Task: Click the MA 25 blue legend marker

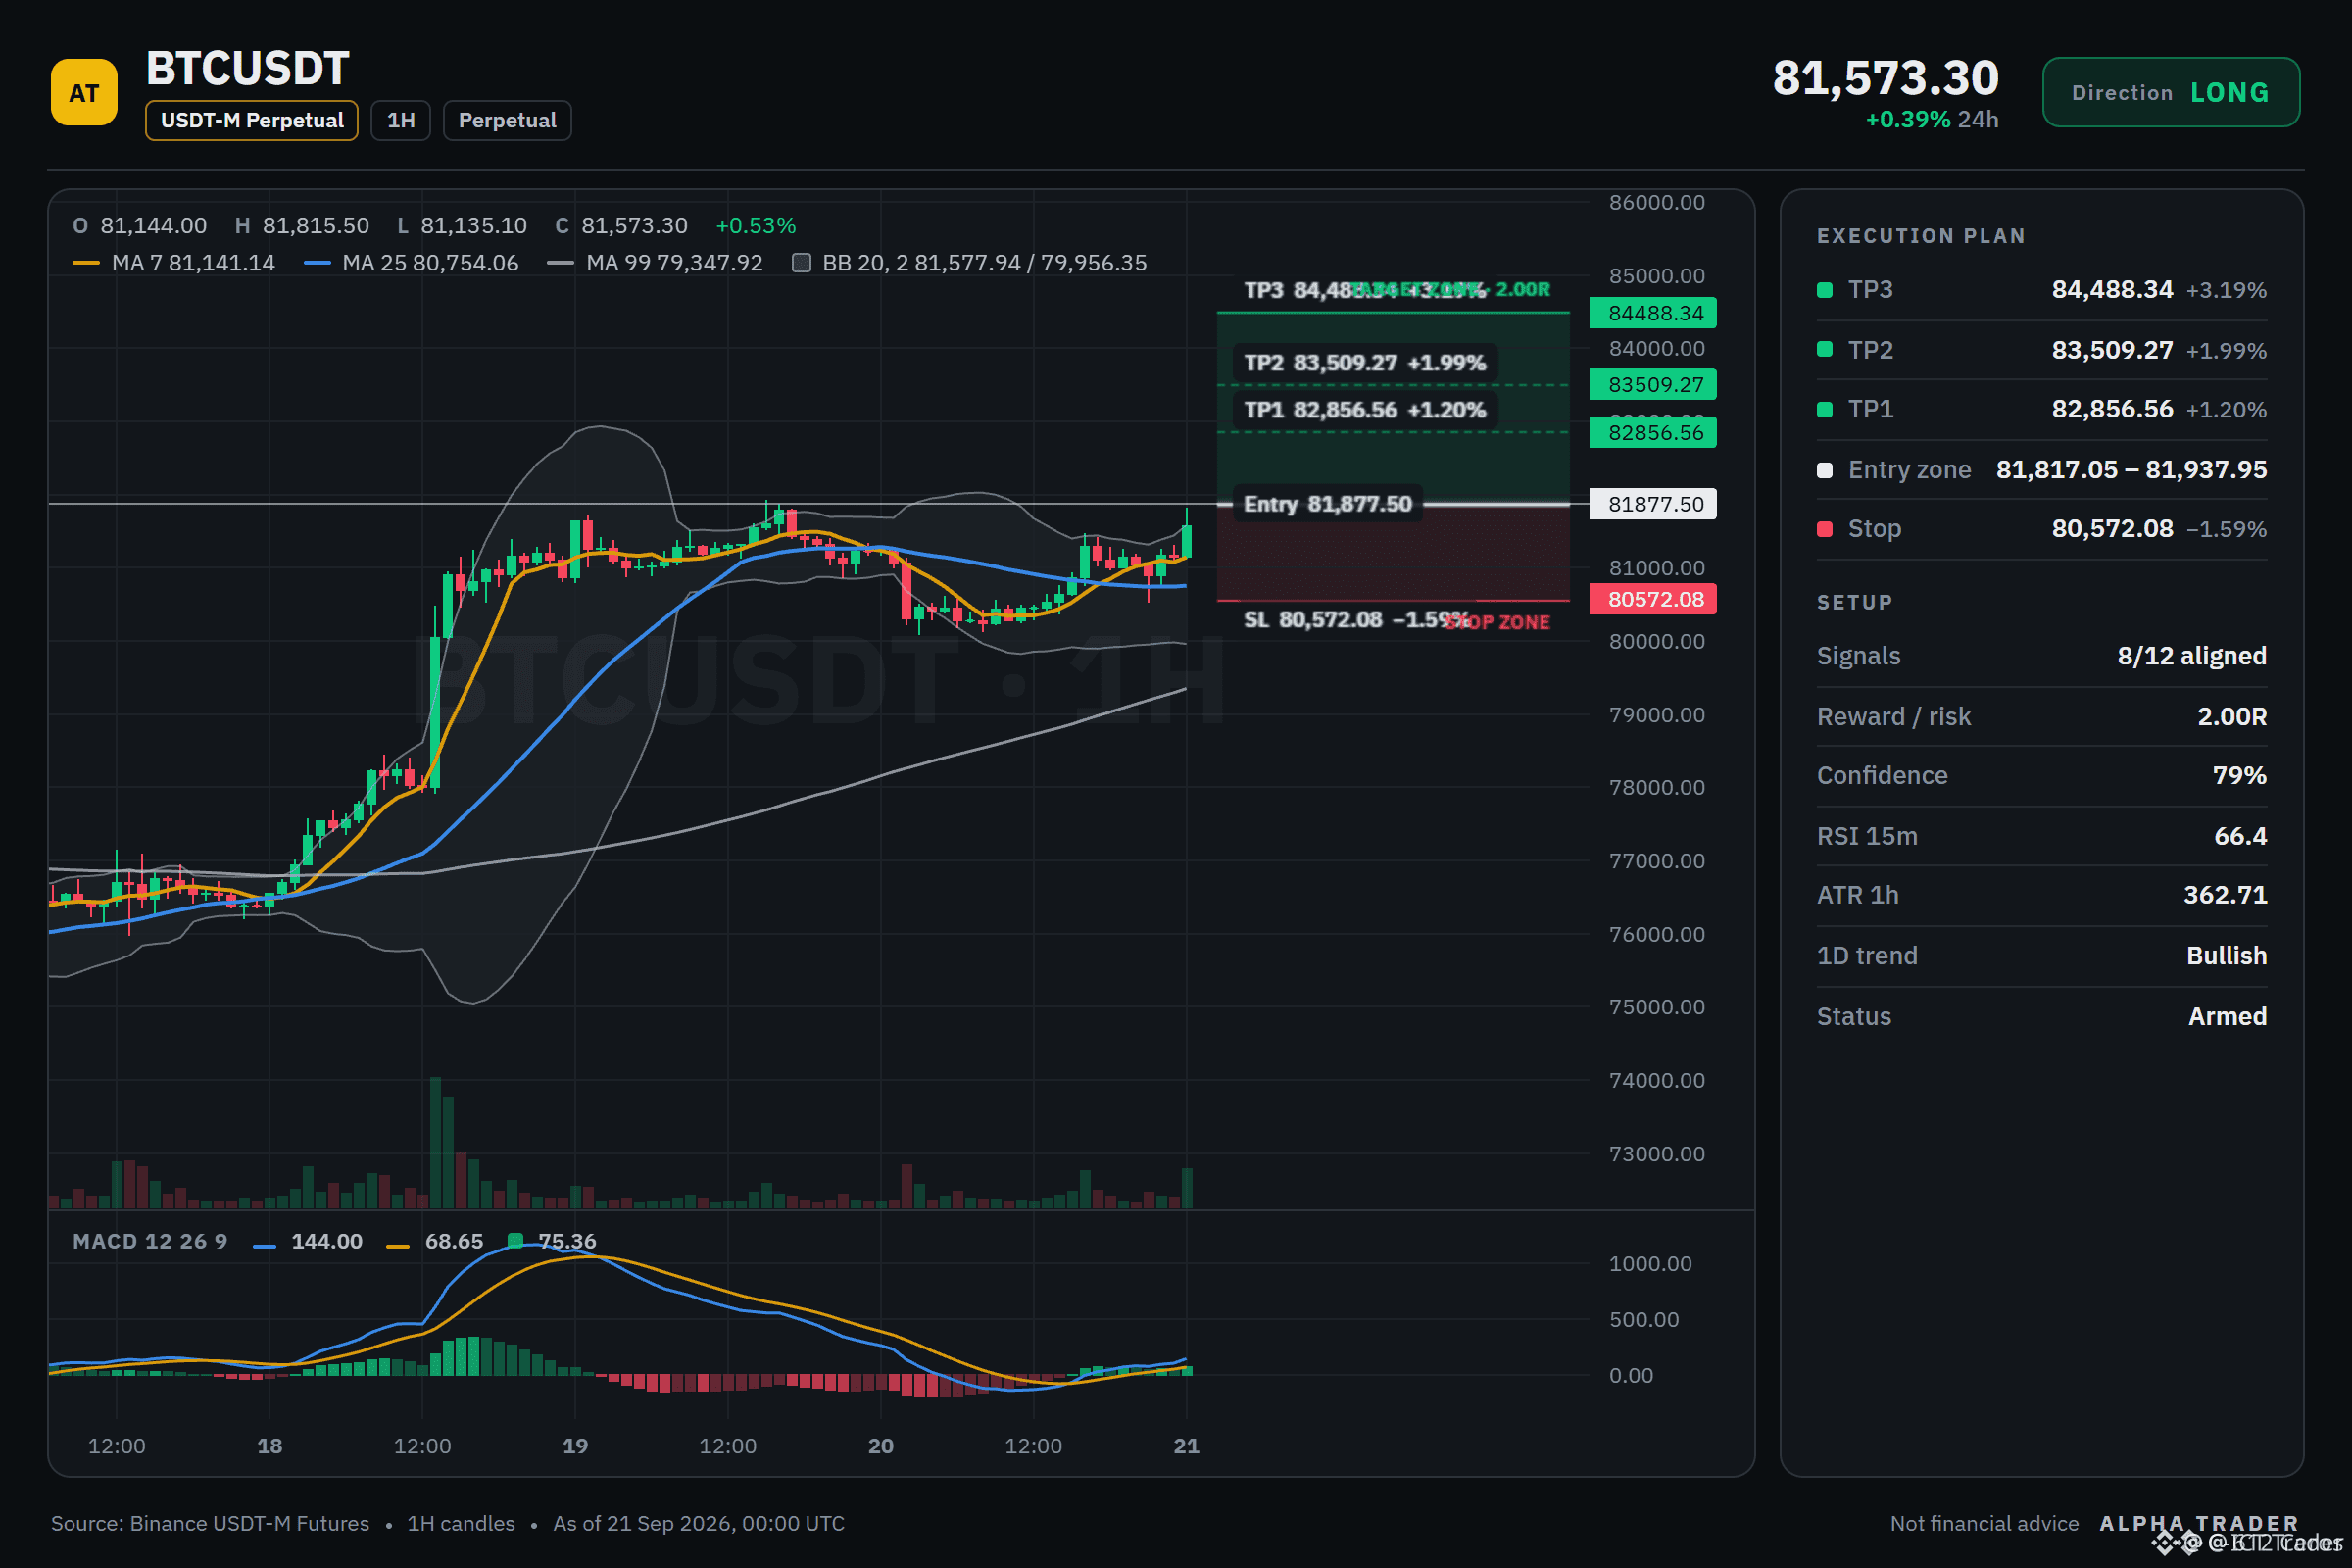Action: click(317, 263)
